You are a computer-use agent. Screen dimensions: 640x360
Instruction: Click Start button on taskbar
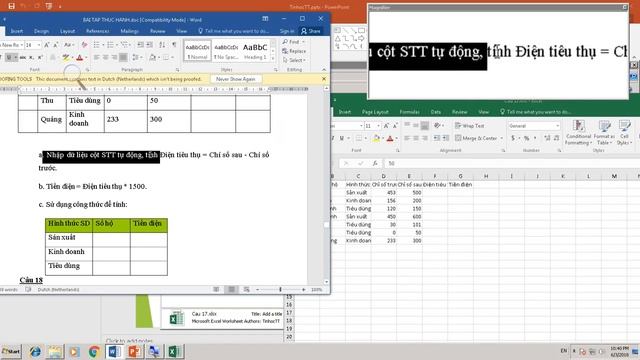click(x=11, y=351)
